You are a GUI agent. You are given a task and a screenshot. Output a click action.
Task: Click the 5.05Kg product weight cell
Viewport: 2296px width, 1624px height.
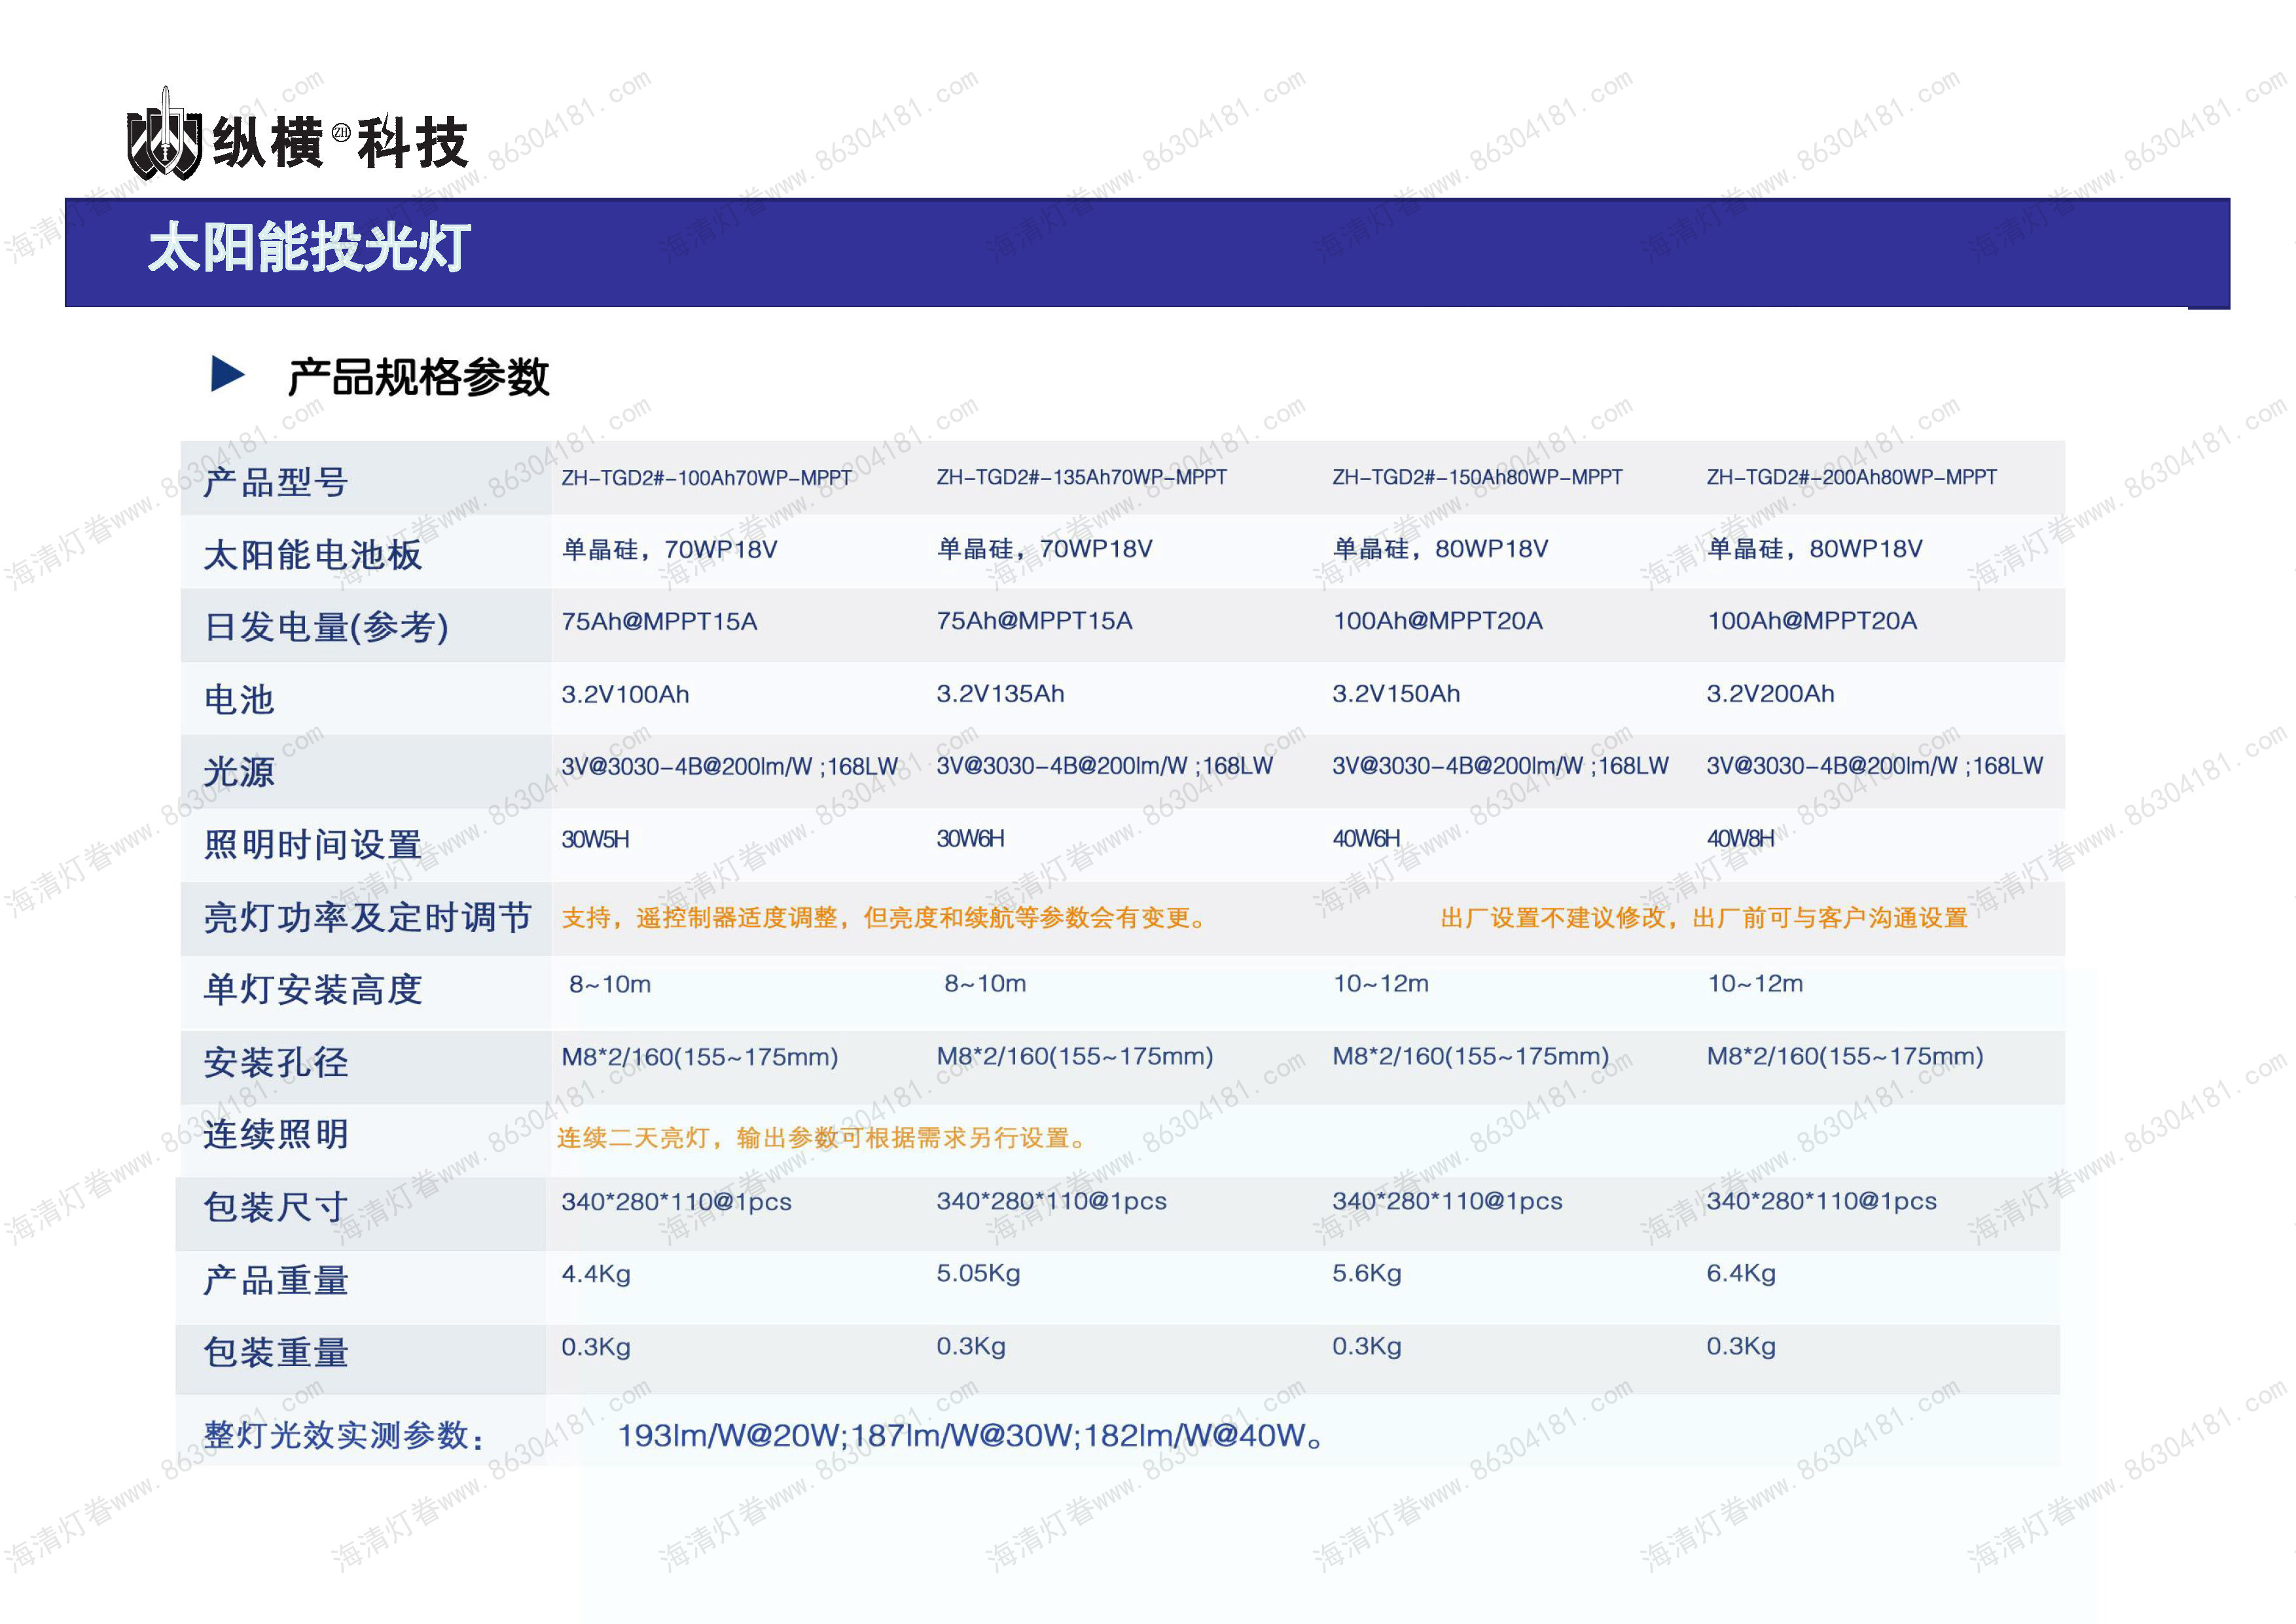point(978,1274)
